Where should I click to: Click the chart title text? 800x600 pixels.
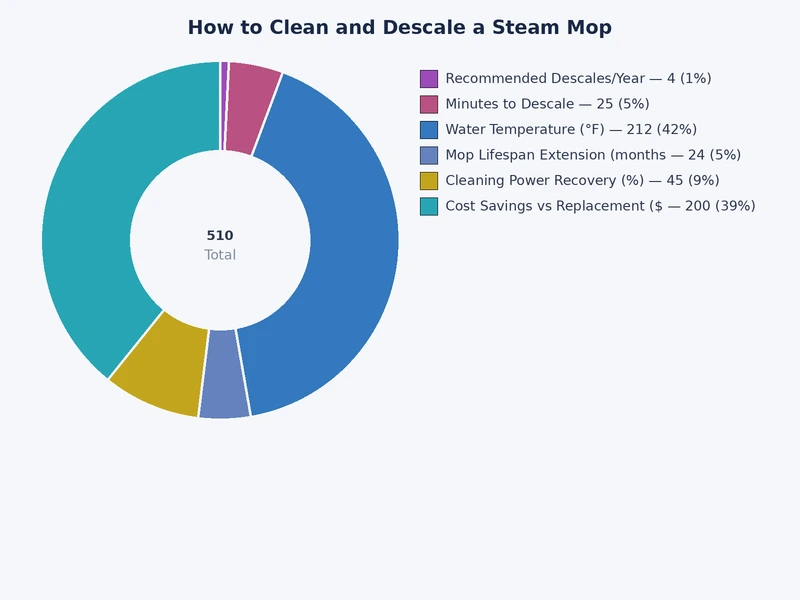click(400, 27)
